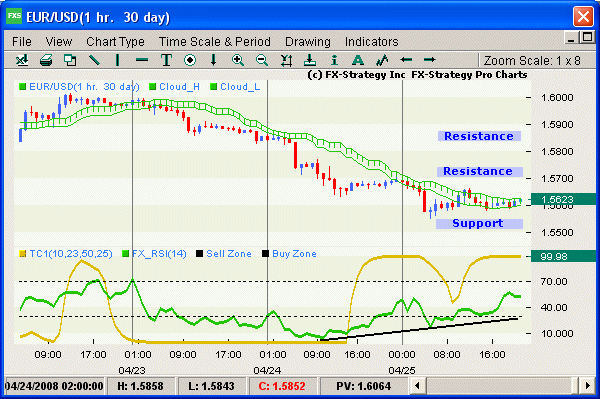Click the current price tag 1.5623
This screenshot has height=399, width=600.
pos(562,199)
